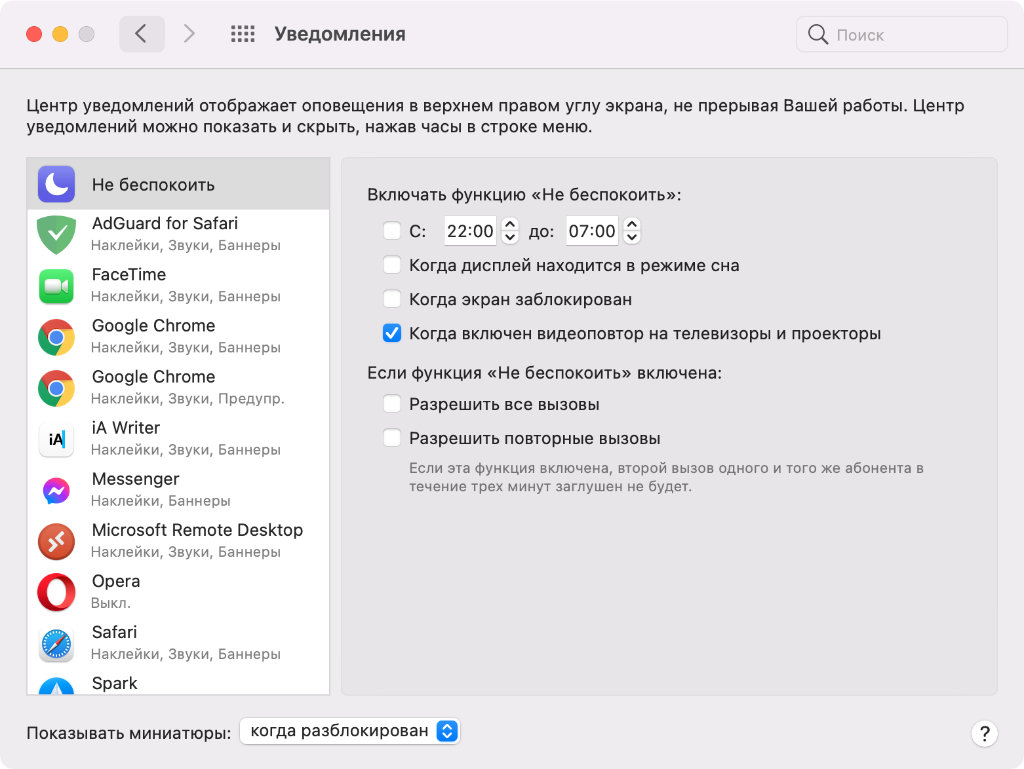
Task: Open help with the question mark button
Action: coord(984,733)
